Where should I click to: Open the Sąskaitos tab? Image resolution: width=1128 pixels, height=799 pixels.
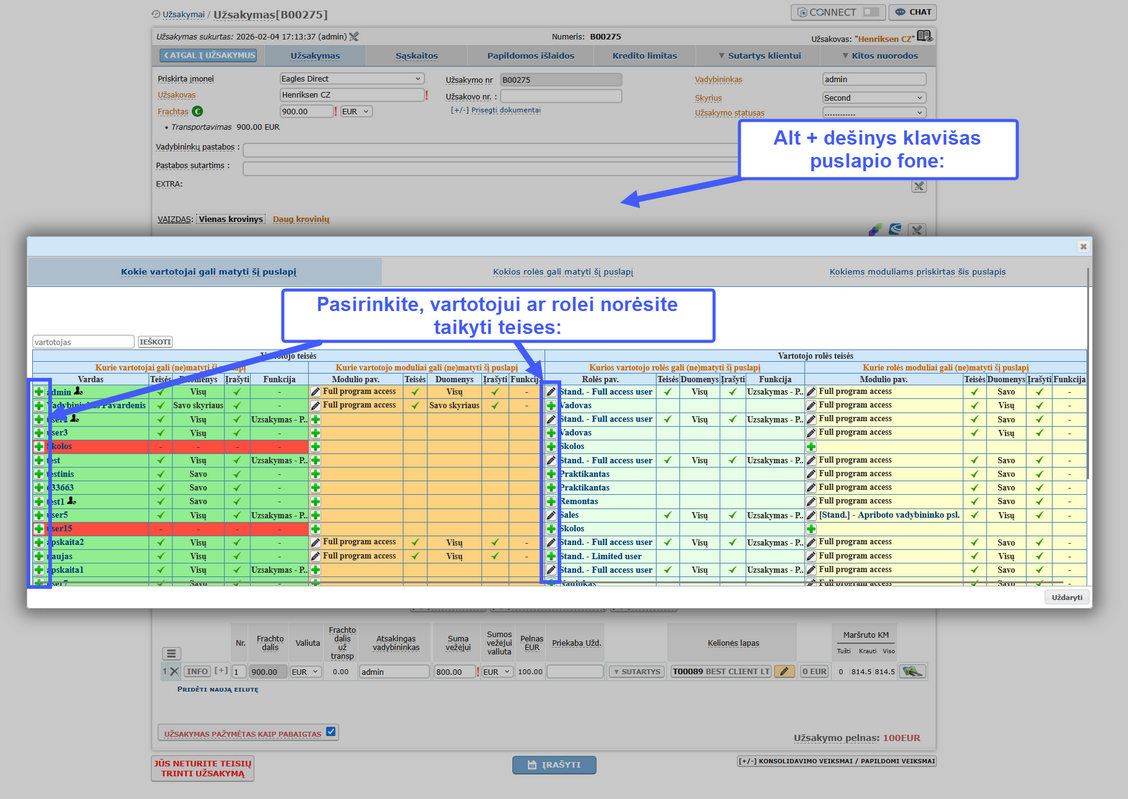click(417, 55)
